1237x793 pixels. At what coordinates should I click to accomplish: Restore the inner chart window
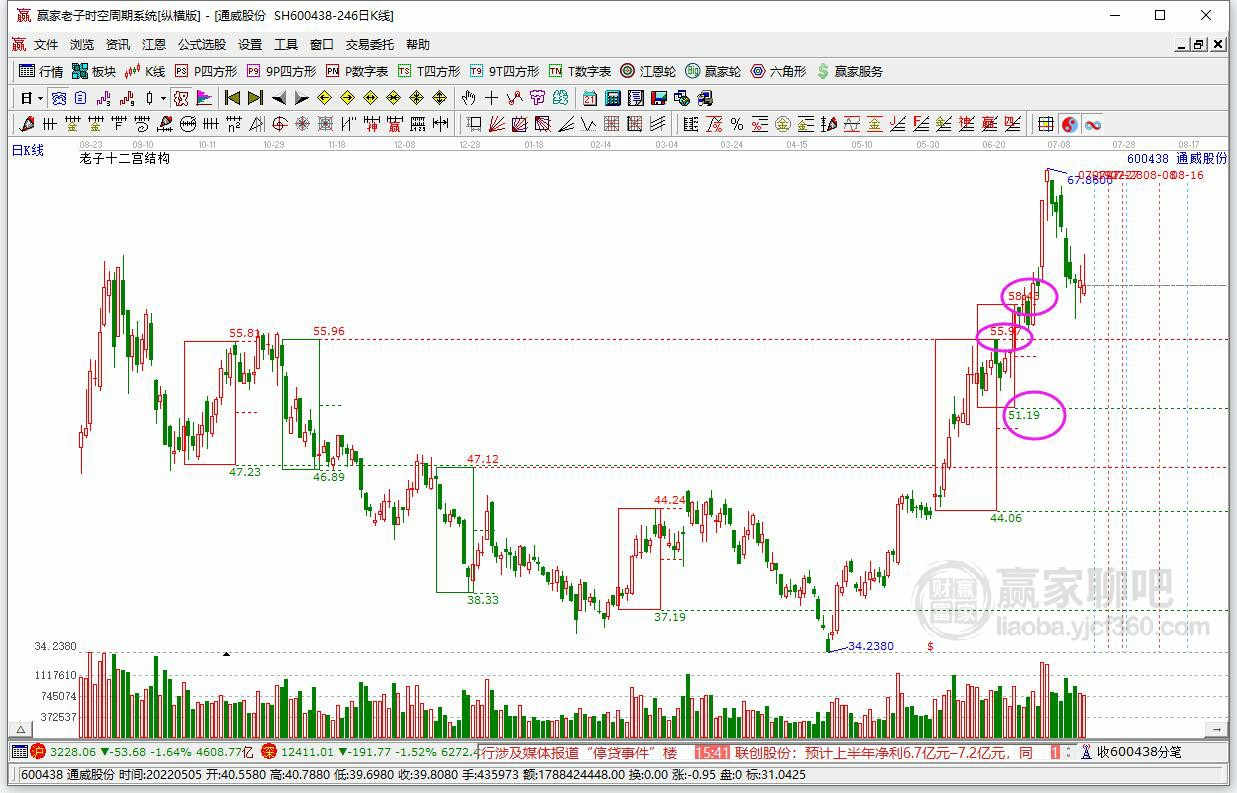pyautogui.click(x=1198, y=44)
